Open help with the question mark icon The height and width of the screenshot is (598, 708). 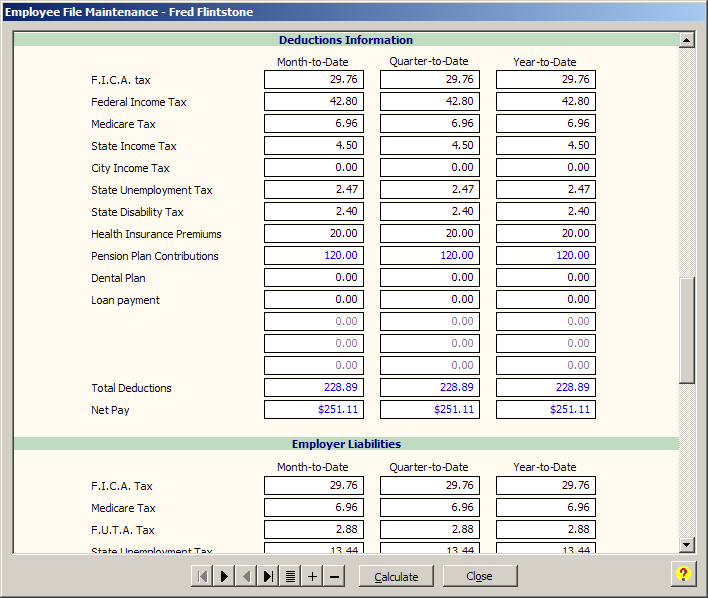point(683,574)
